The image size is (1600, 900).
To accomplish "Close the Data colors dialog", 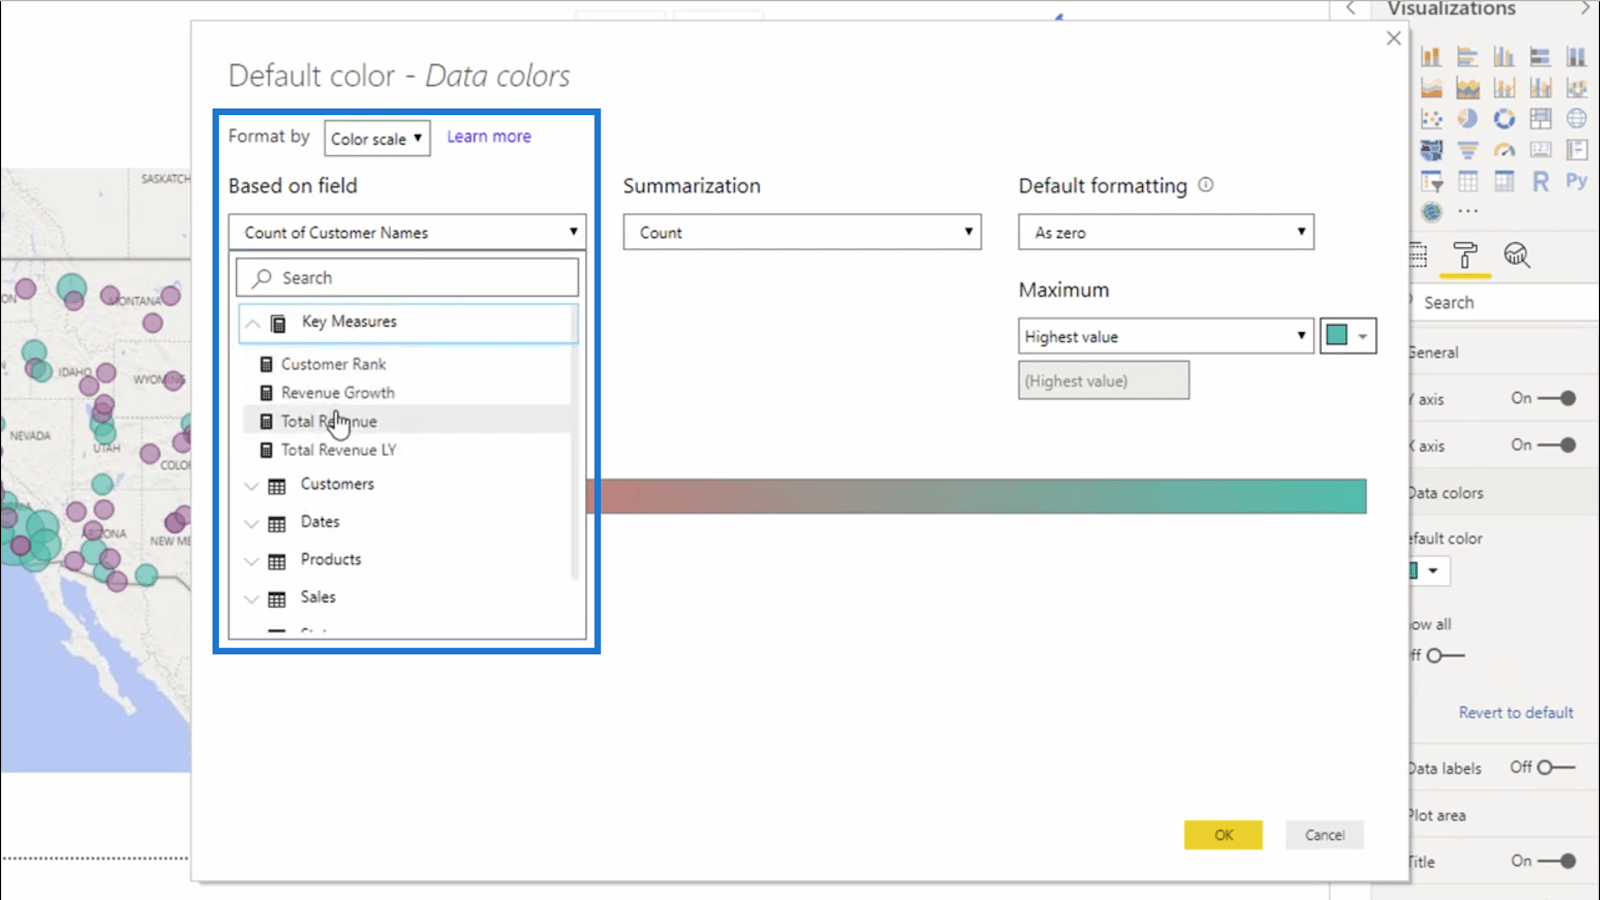I will pyautogui.click(x=1394, y=38).
